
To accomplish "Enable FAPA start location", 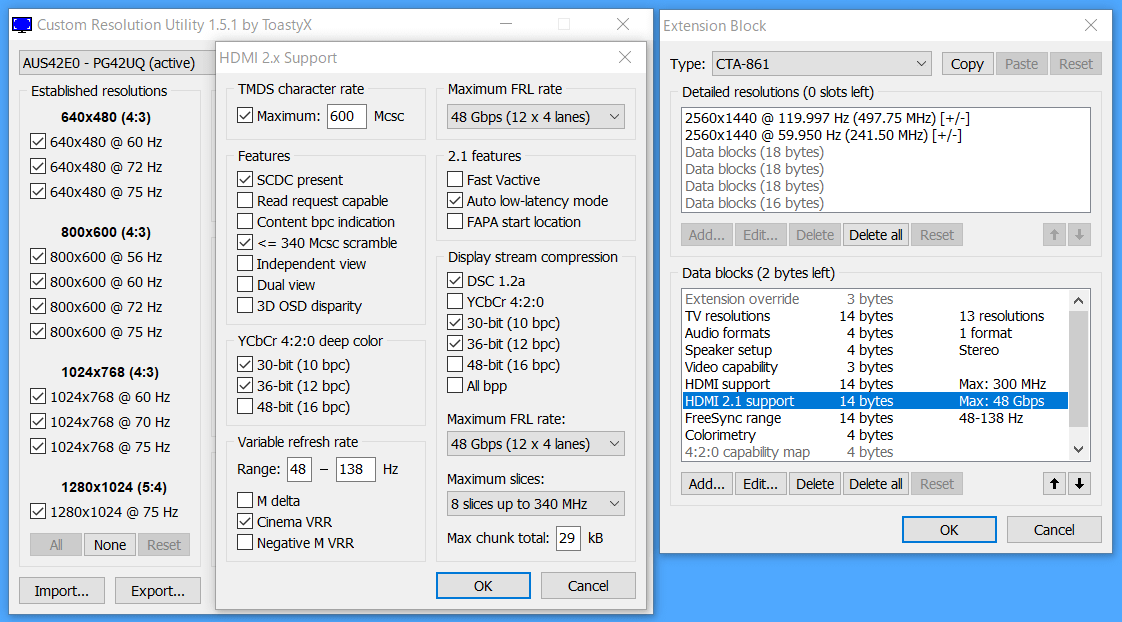I will 454,222.
